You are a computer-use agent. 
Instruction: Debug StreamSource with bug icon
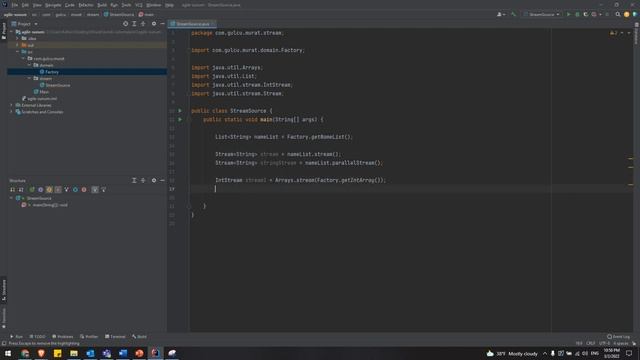pyautogui.click(x=577, y=14)
